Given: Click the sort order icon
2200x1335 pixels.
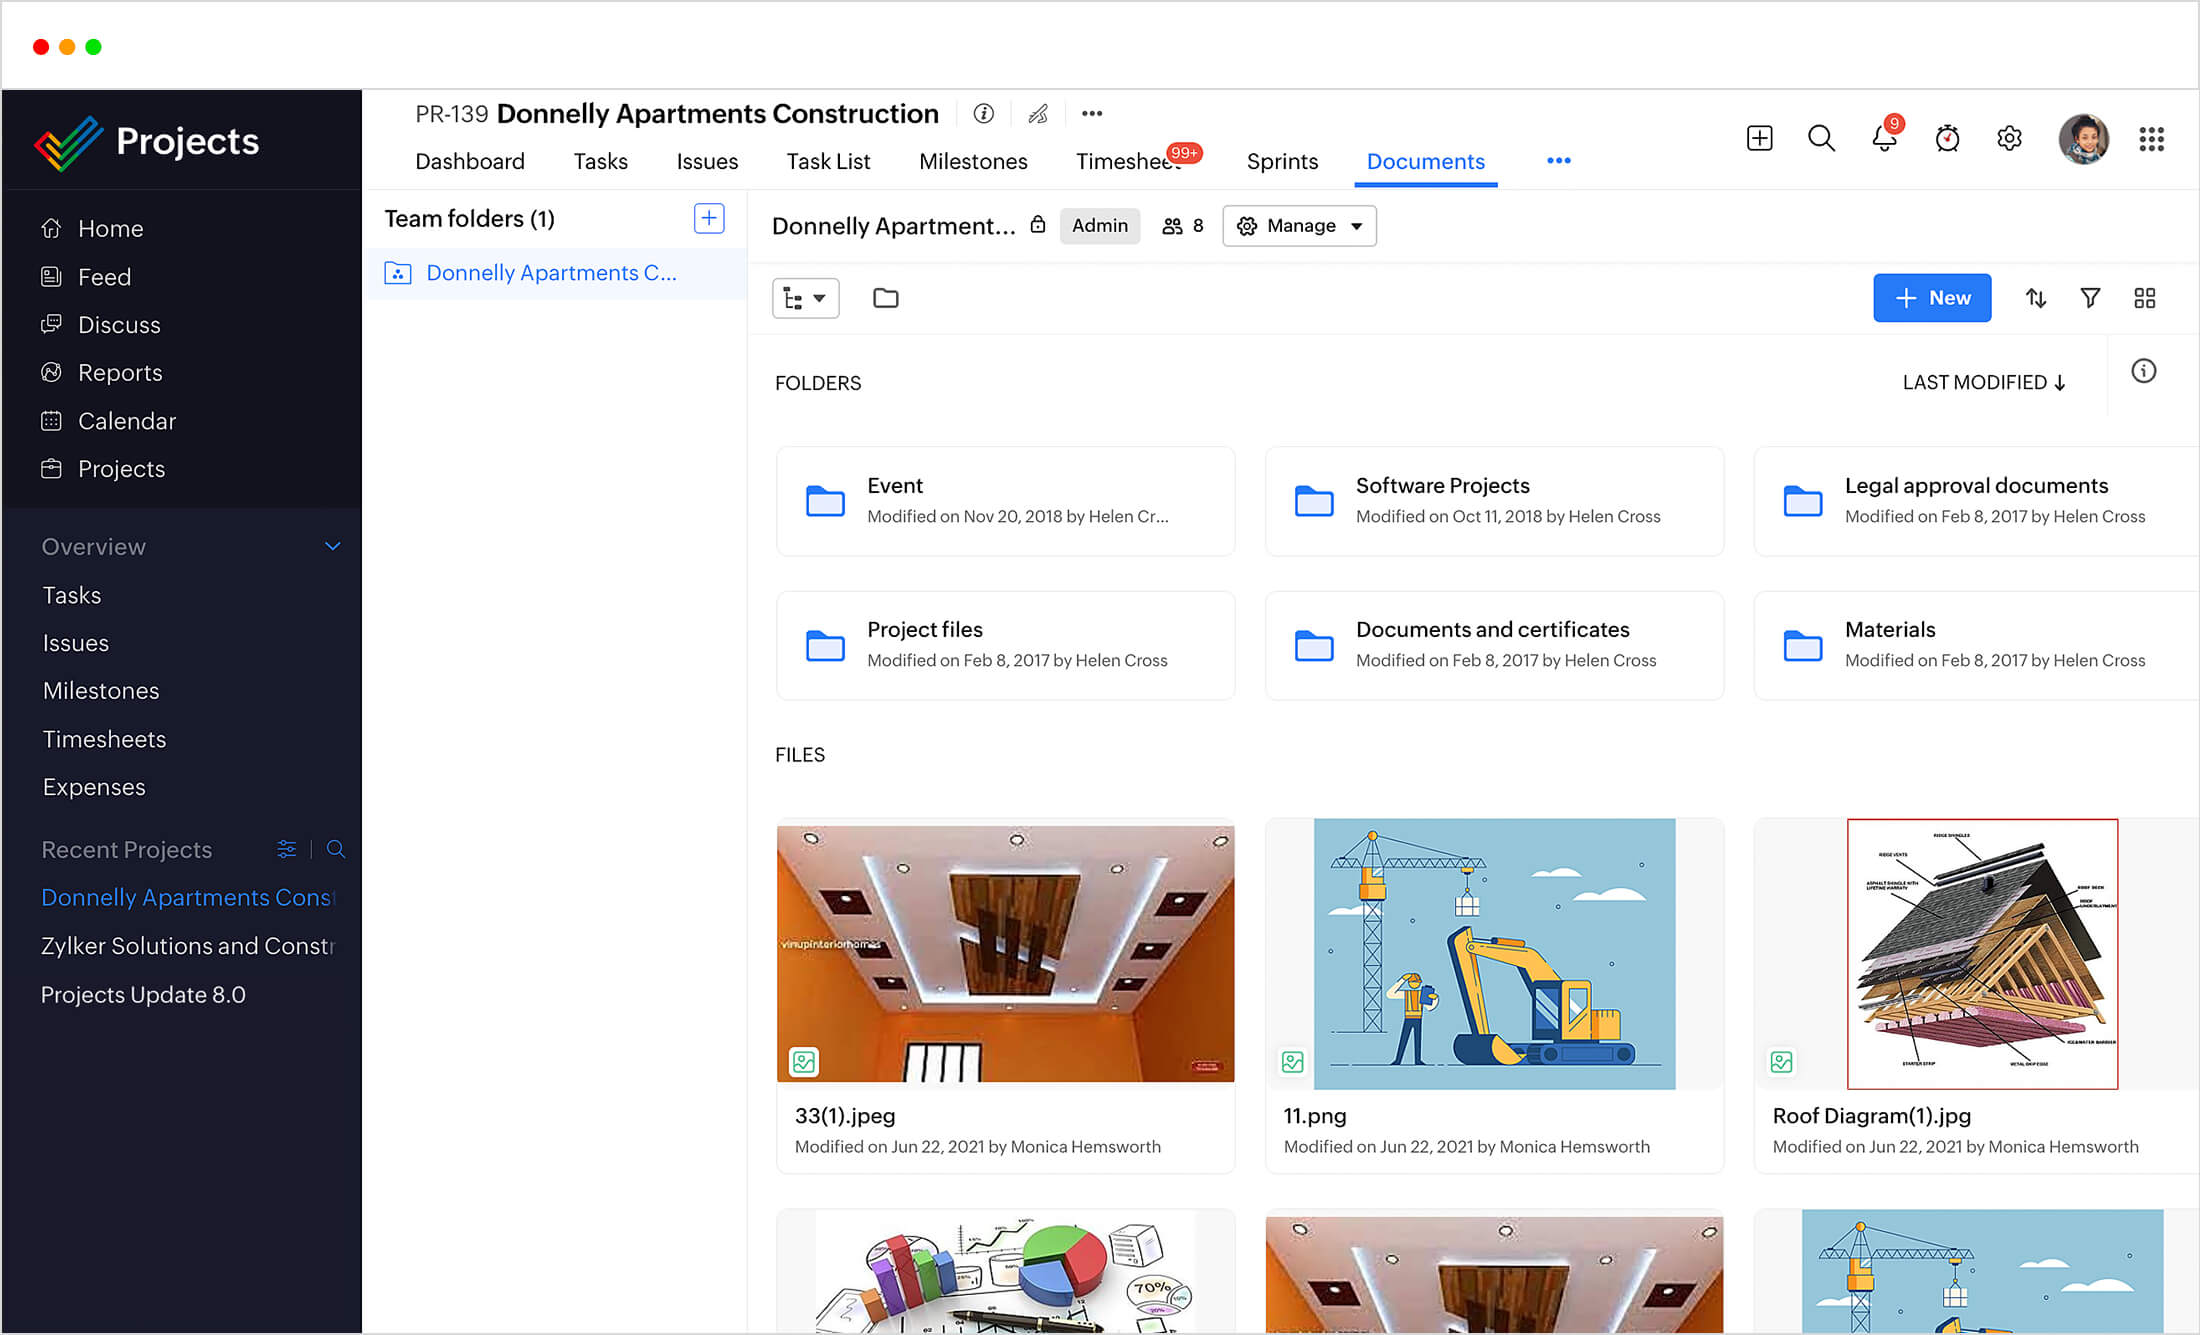Looking at the screenshot, I should coord(2038,298).
